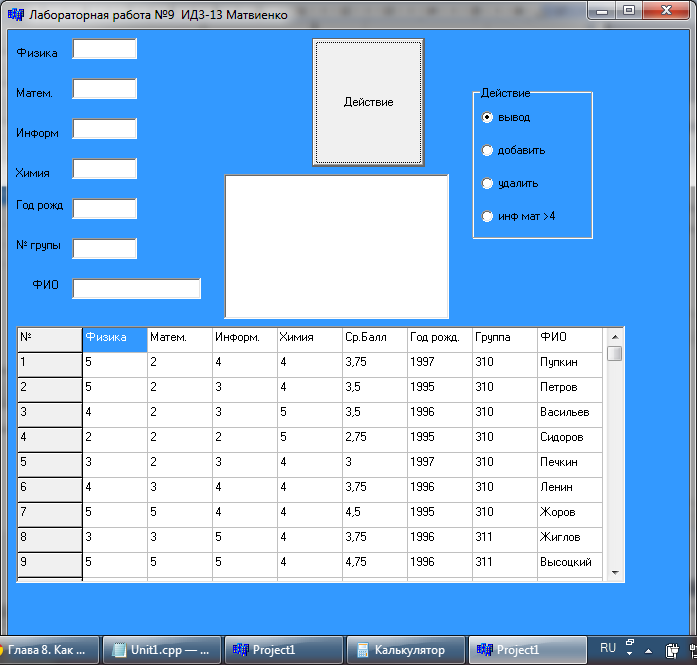Click the row 4 number header
Viewport: 697px width, 665px height.
(x=50, y=440)
